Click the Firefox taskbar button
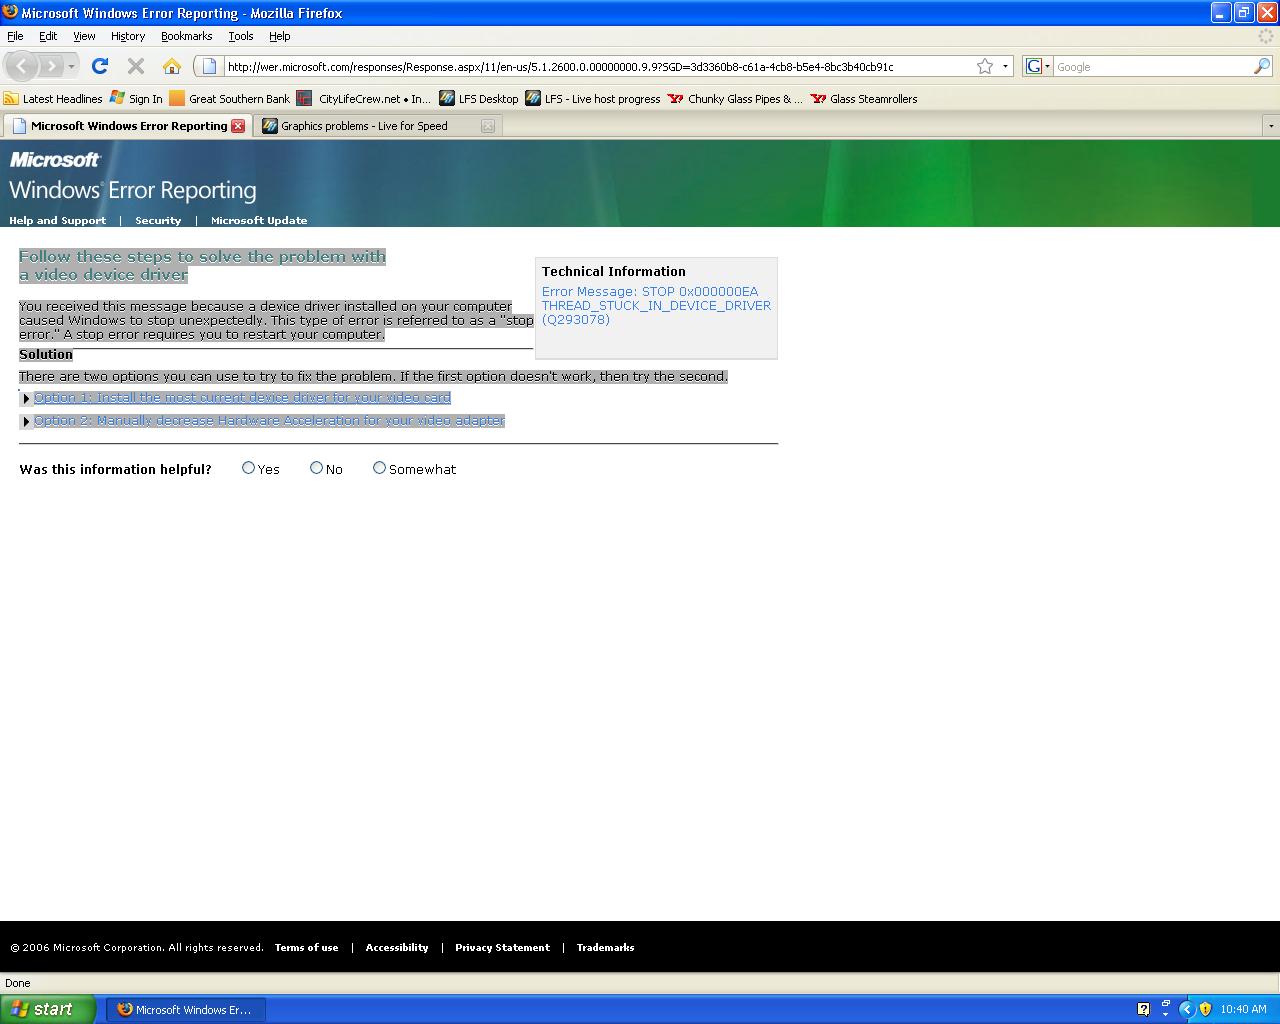This screenshot has width=1280, height=1024. tap(186, 1010)
